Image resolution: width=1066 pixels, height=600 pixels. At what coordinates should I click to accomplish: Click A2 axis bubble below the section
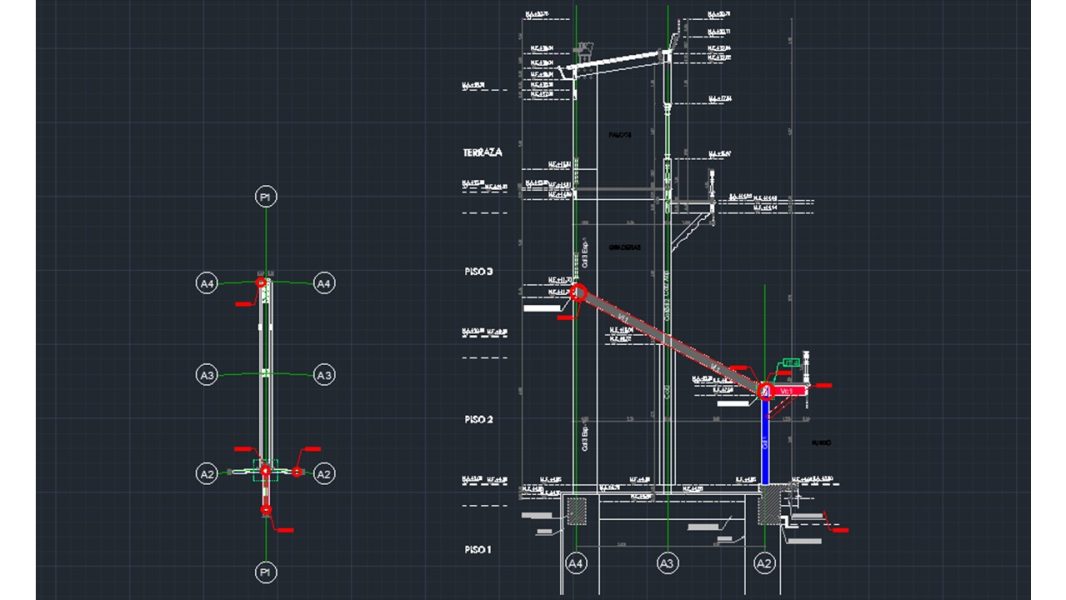[765, 564]
